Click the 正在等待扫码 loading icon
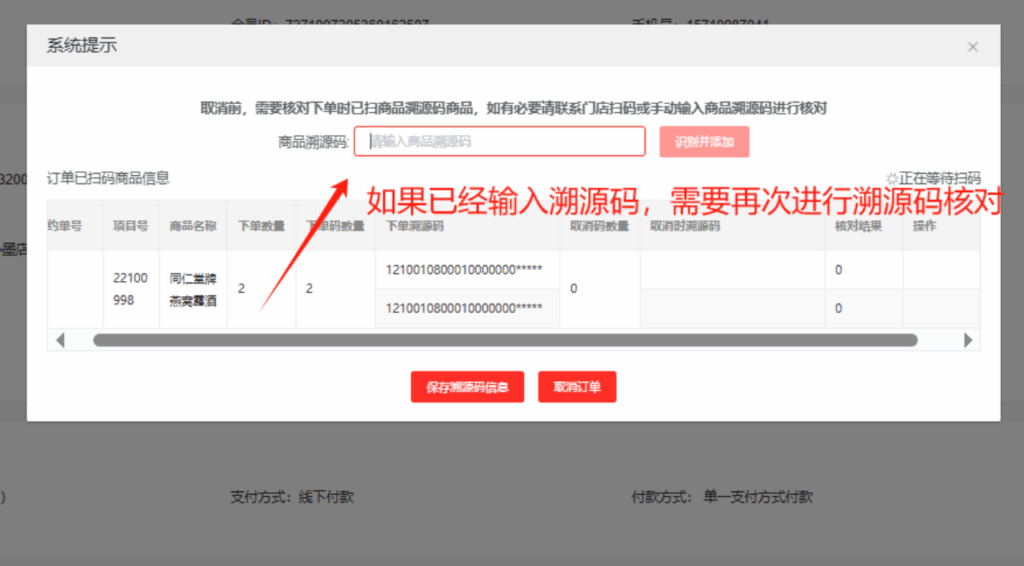 892,178
